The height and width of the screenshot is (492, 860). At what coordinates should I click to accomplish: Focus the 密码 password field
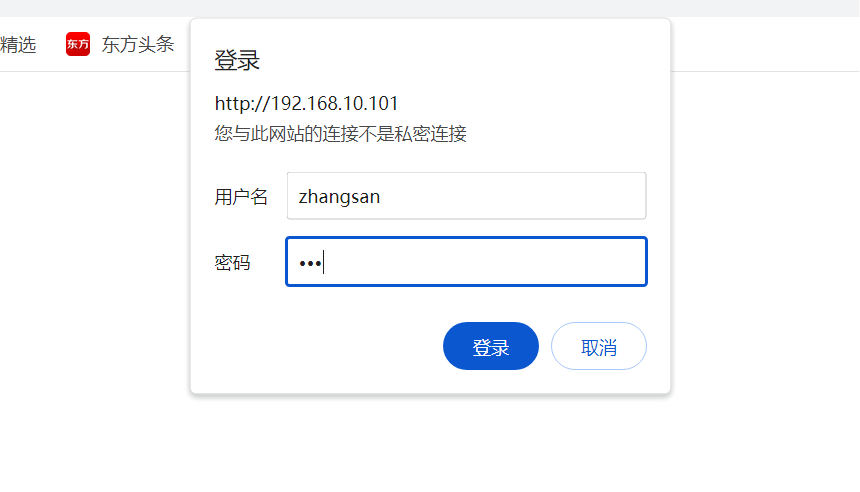coord(466,262)
